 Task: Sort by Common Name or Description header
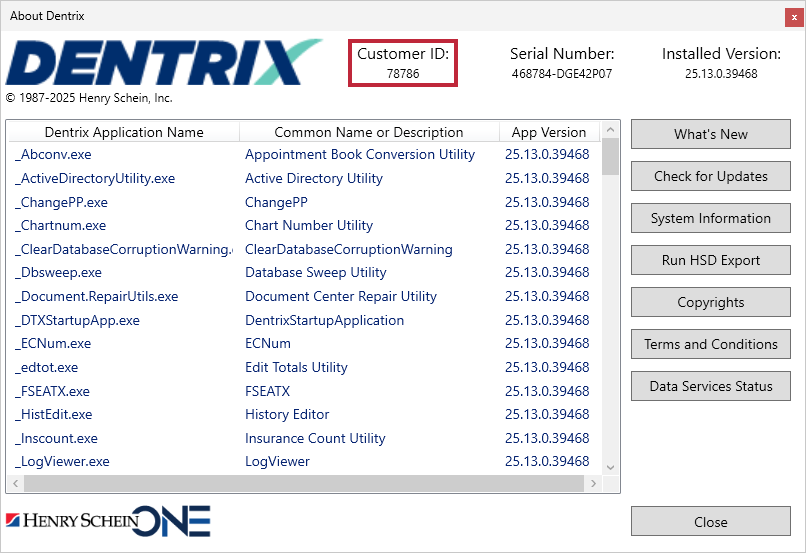tap(369, 132)
